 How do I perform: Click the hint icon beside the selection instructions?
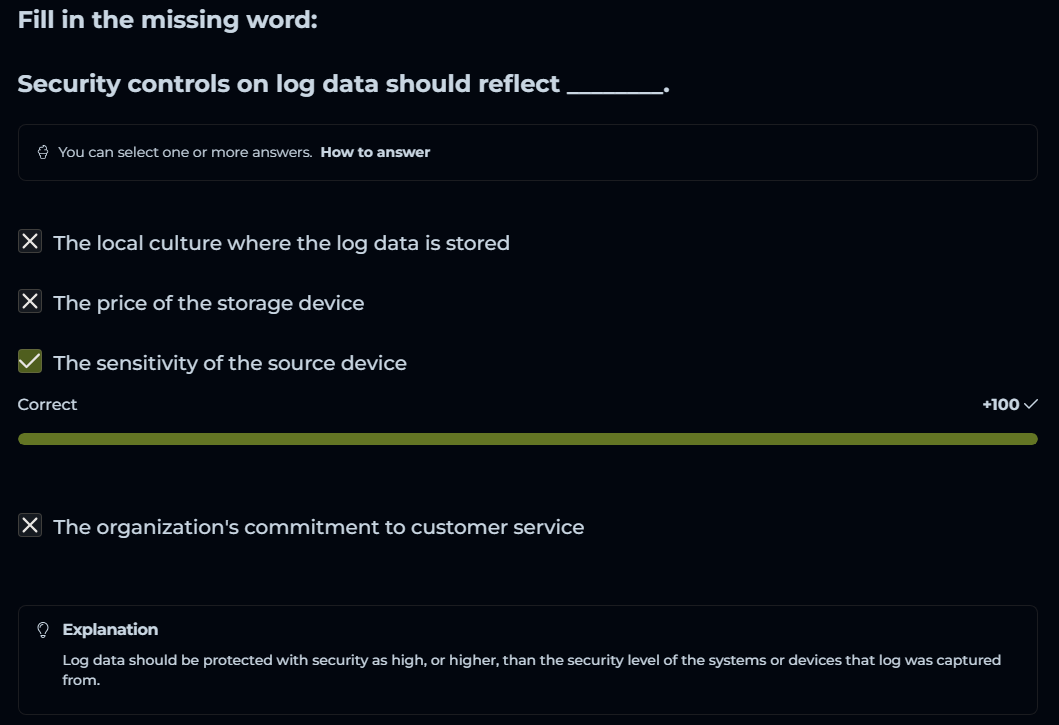tap(43, 153)
